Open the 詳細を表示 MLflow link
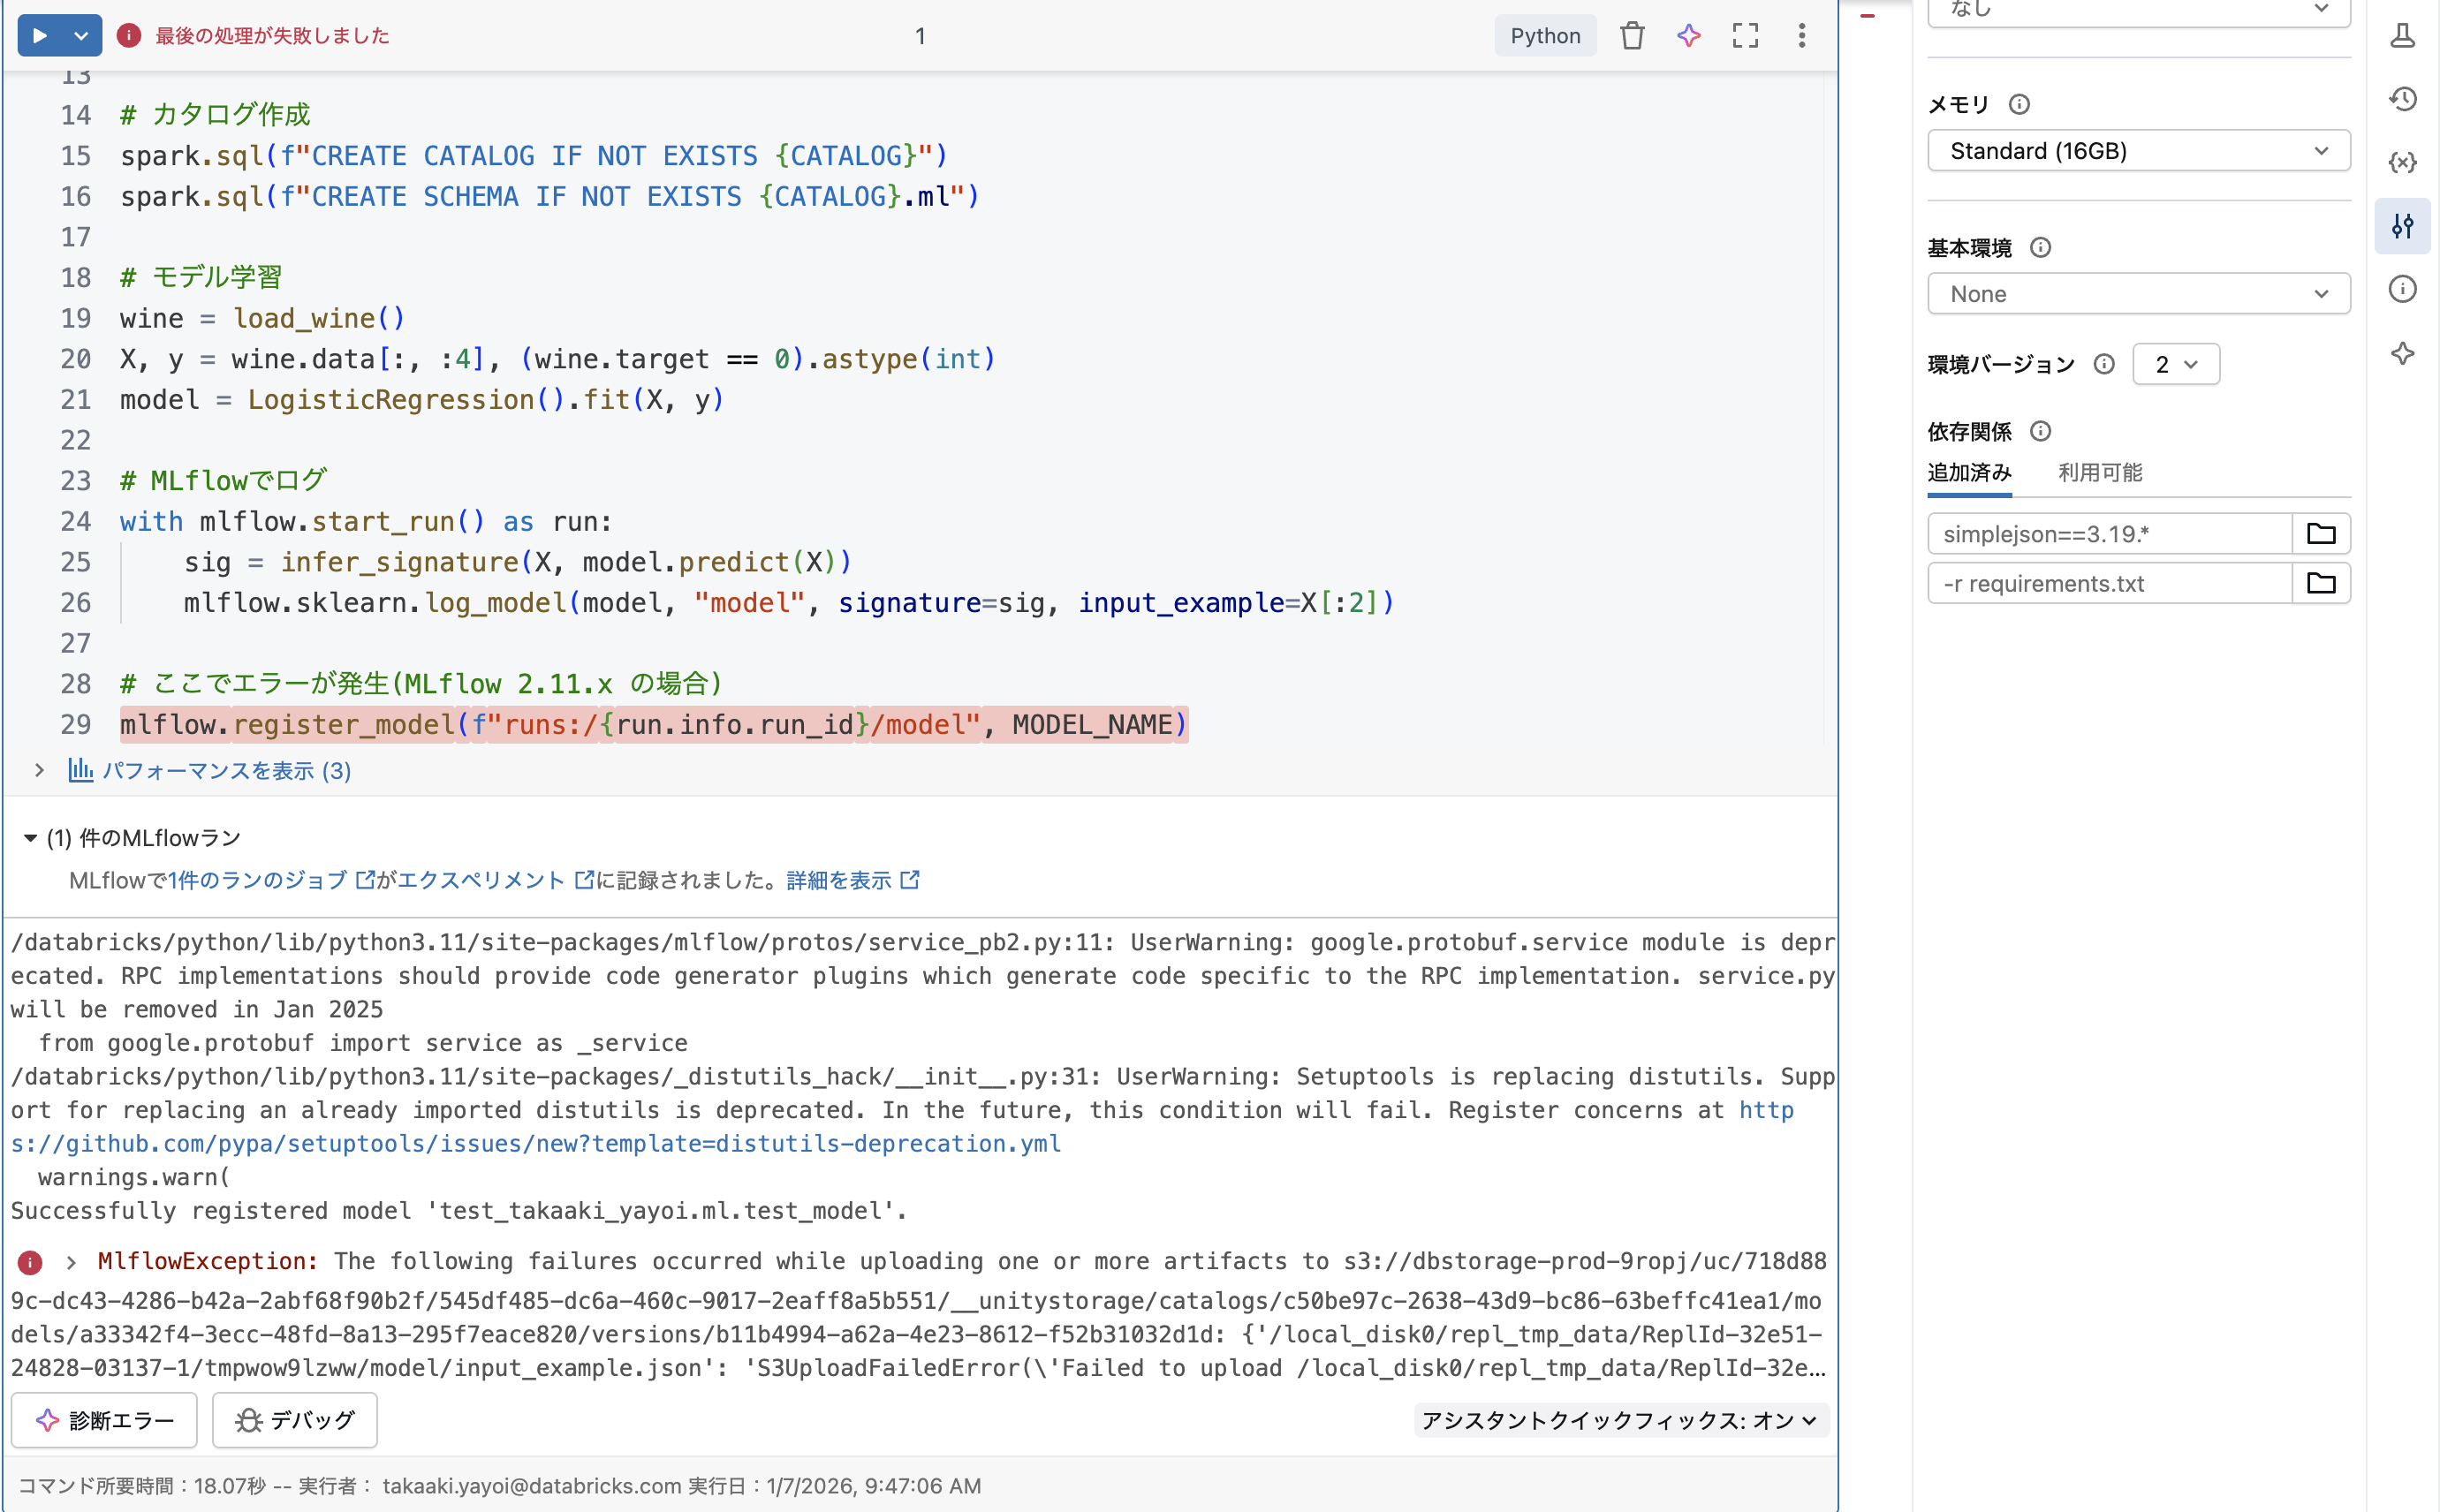 [x=840, y=880]
